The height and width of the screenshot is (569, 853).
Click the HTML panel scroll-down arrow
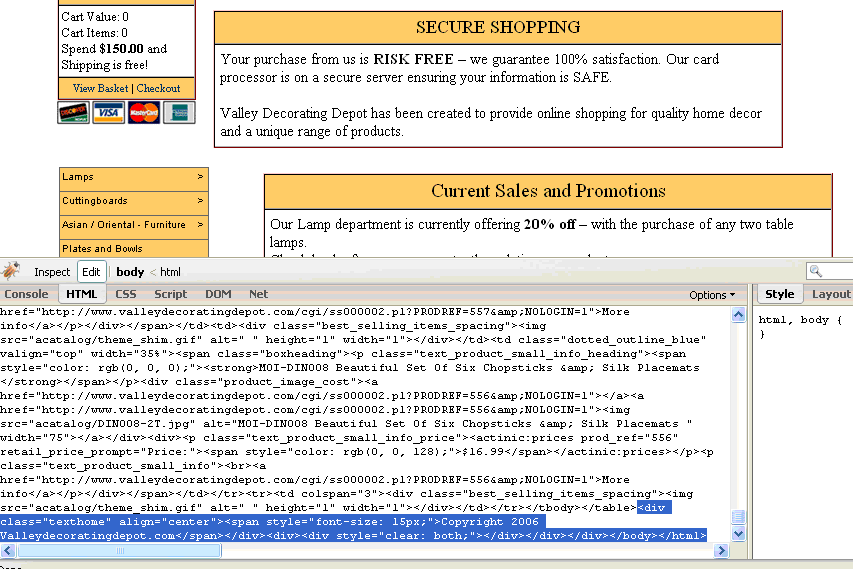click(738, 535)
